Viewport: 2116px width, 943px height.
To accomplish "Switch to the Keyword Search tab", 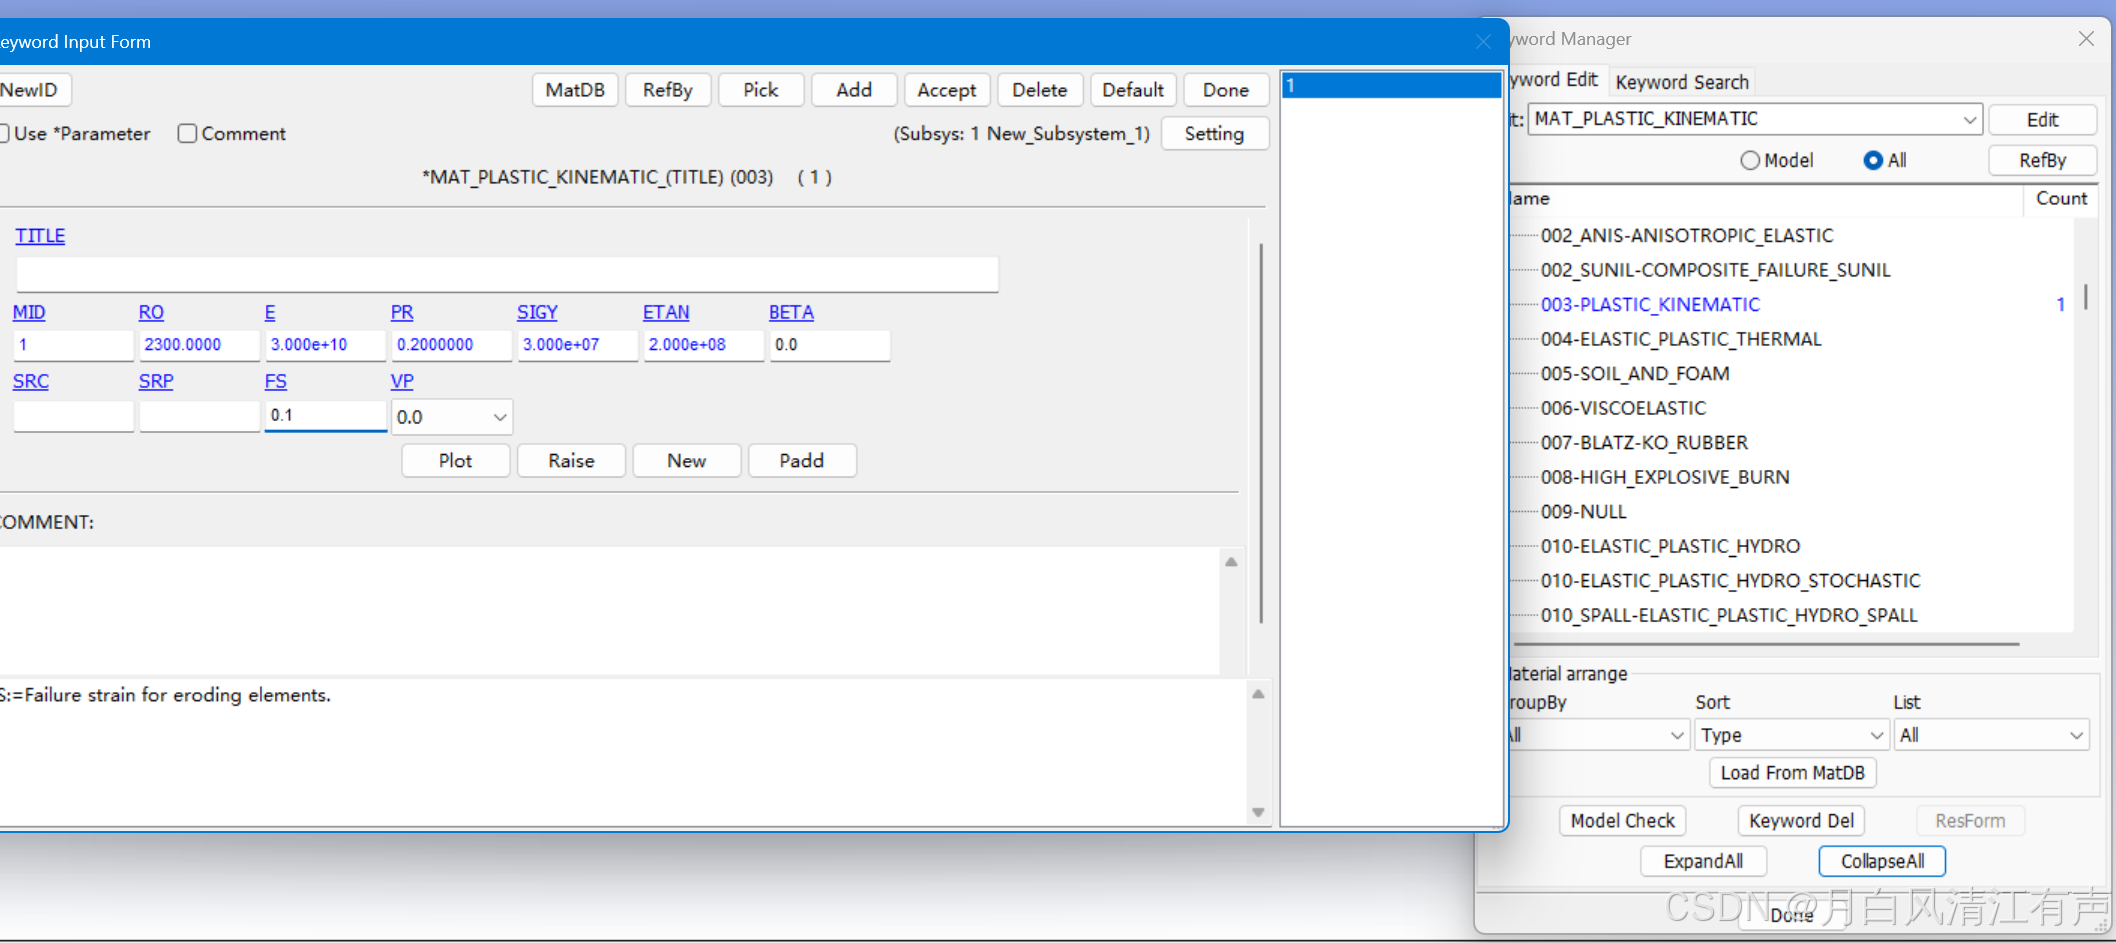I will 1682,82.
